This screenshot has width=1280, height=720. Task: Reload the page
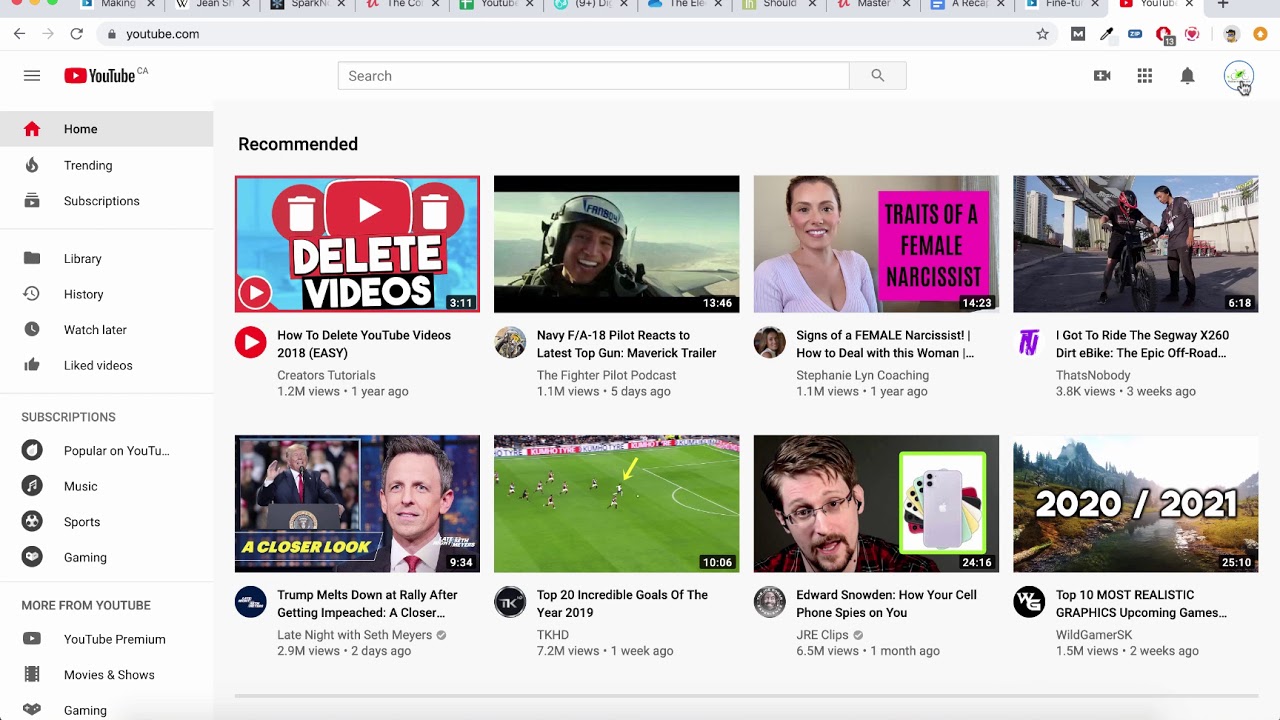point(76,34)
